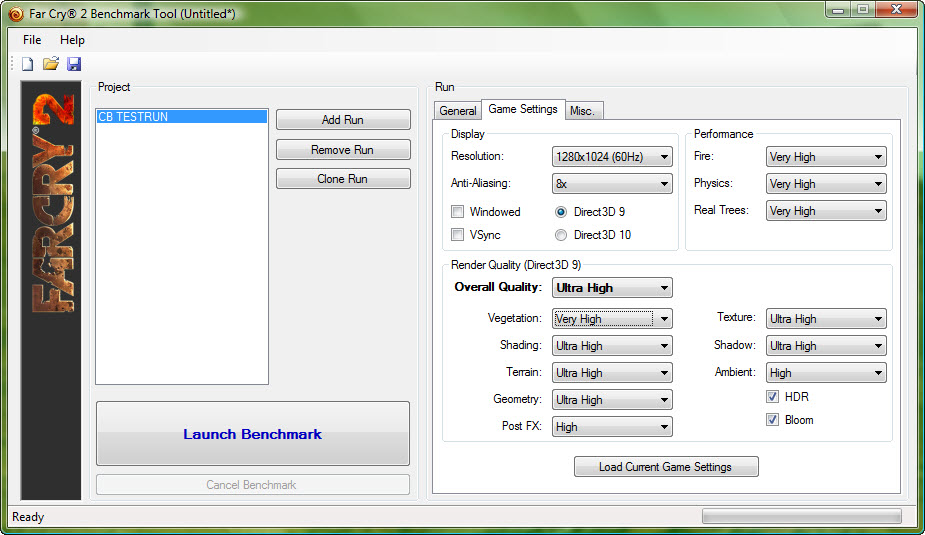This screenshot has height=535, width=925.
Task: Enable the VSync checkbox
Action: [x=457, y=234]
